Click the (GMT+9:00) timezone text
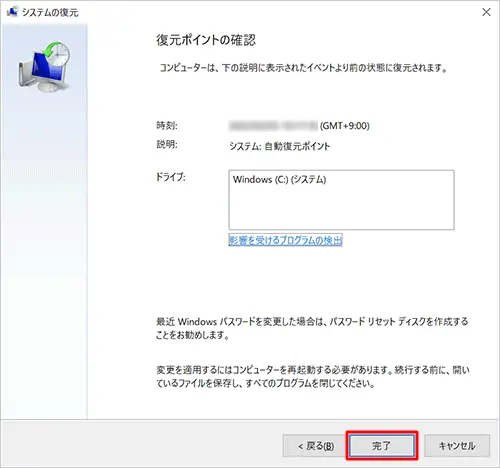The width and height of the screenshot is (500, 468). pos(345,126)
